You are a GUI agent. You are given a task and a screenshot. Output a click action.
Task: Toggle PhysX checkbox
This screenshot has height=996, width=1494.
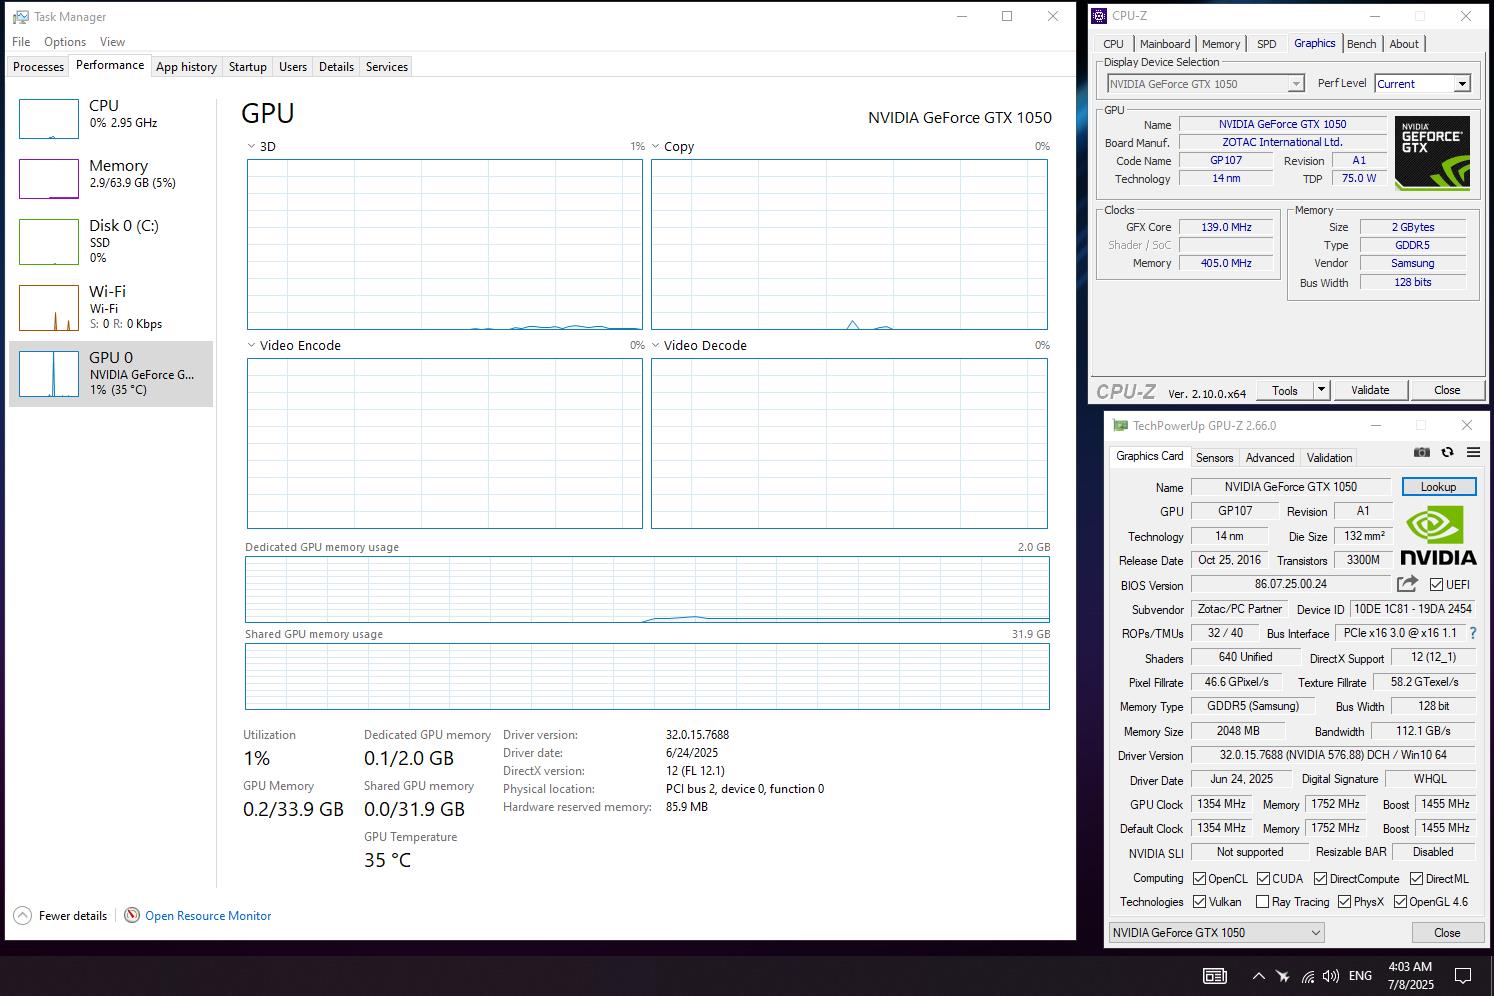coord(1344,902)
